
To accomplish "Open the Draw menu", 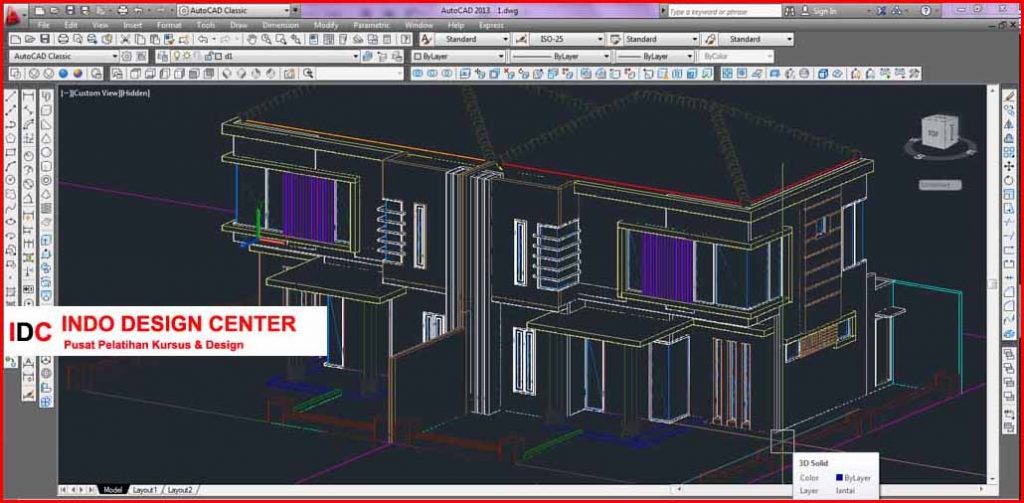I will pyautogui.click(x=238, y=25).
